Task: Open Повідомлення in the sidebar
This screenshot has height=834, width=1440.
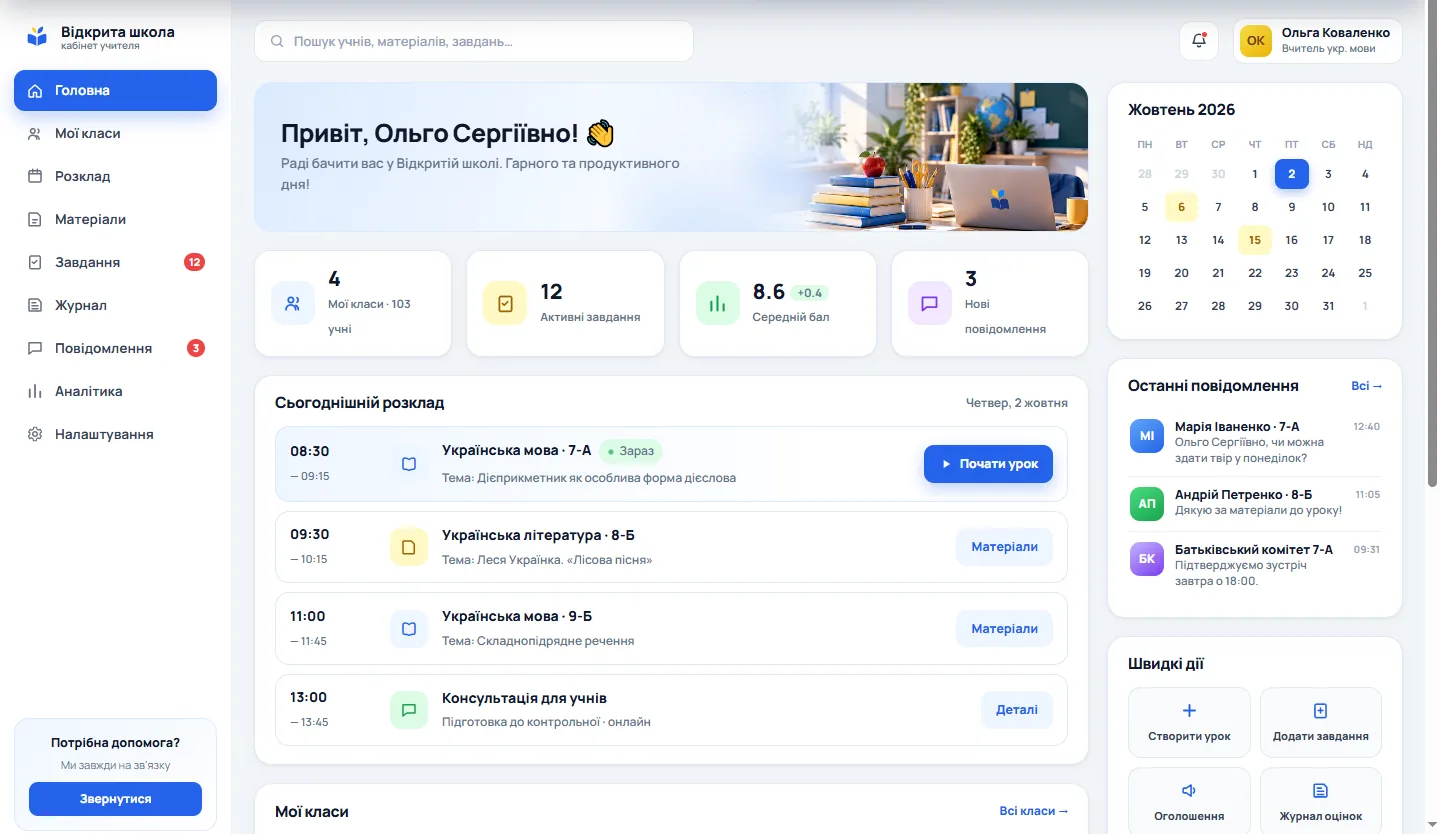Action: (115, 348)
